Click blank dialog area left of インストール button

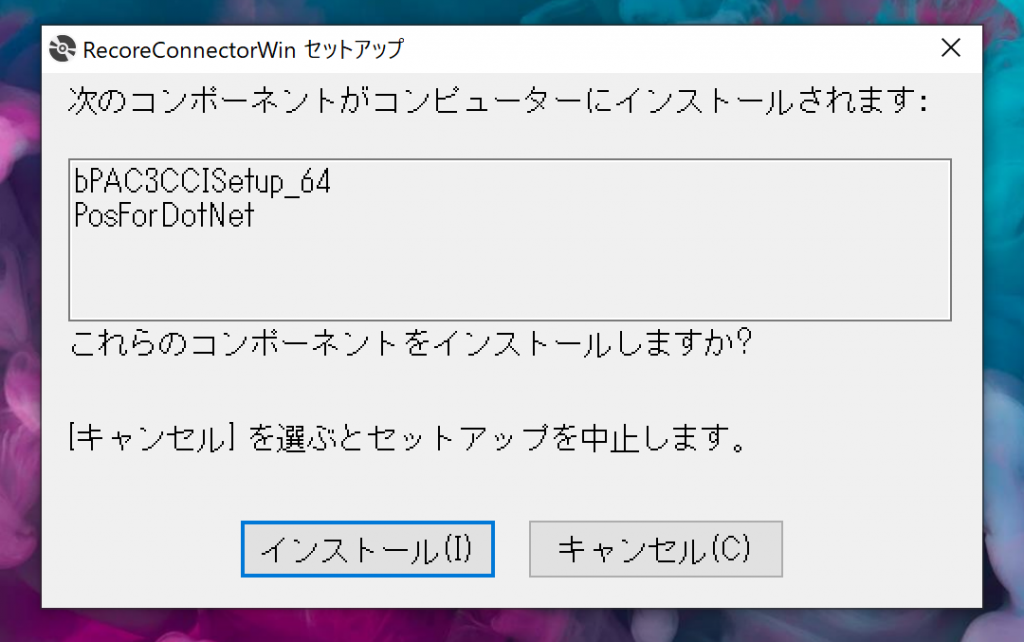[140, 549]
